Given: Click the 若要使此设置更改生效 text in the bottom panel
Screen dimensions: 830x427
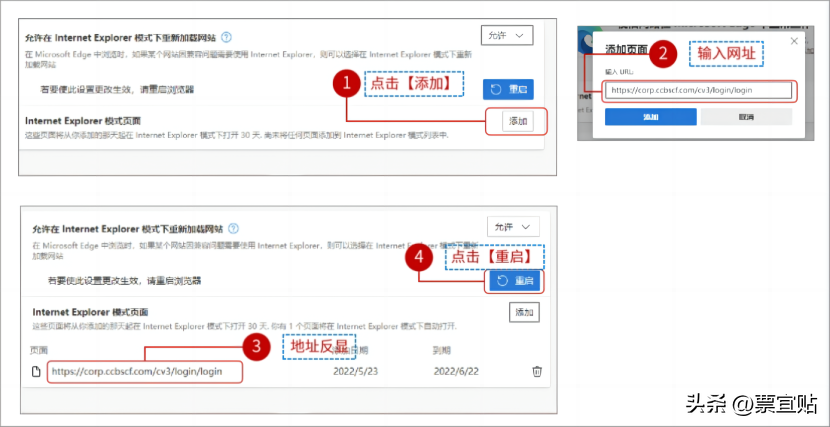Looking at the screenshot, I should point(124,281).
